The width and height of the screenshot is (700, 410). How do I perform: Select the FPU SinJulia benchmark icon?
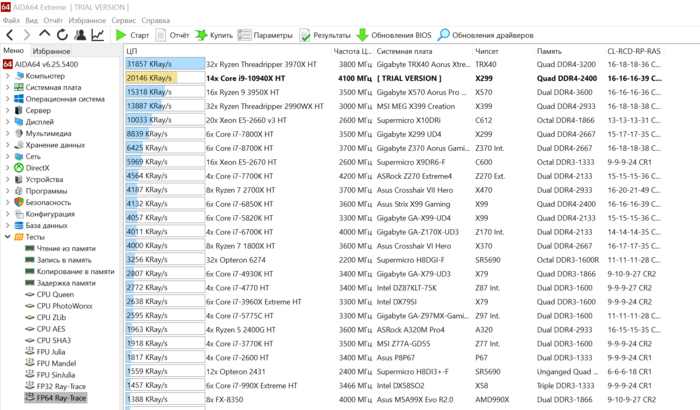29,375
